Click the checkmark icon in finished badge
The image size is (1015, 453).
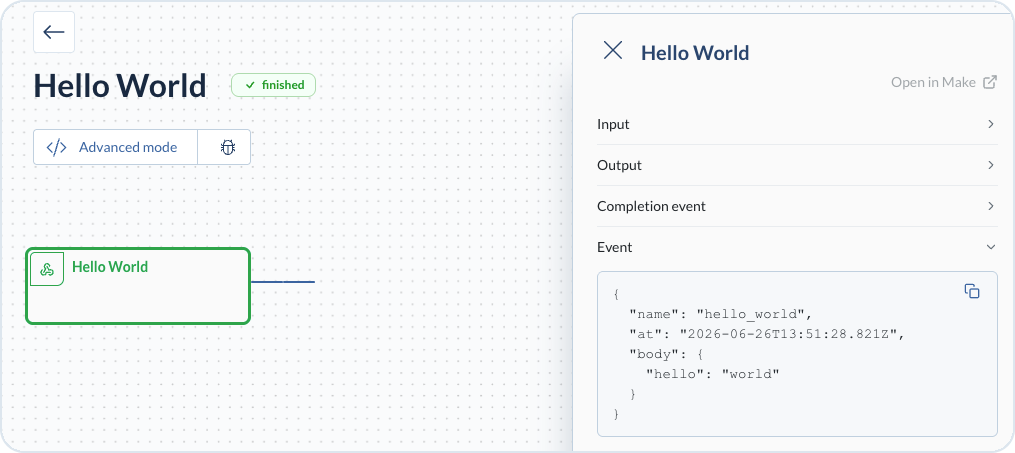[251, 85]
